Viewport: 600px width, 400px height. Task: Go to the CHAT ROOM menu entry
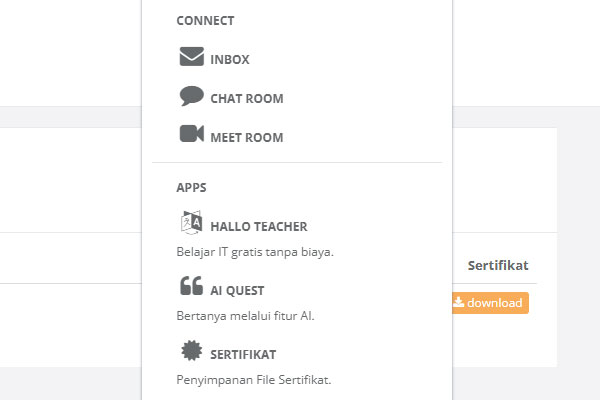(x=247, y=99)
